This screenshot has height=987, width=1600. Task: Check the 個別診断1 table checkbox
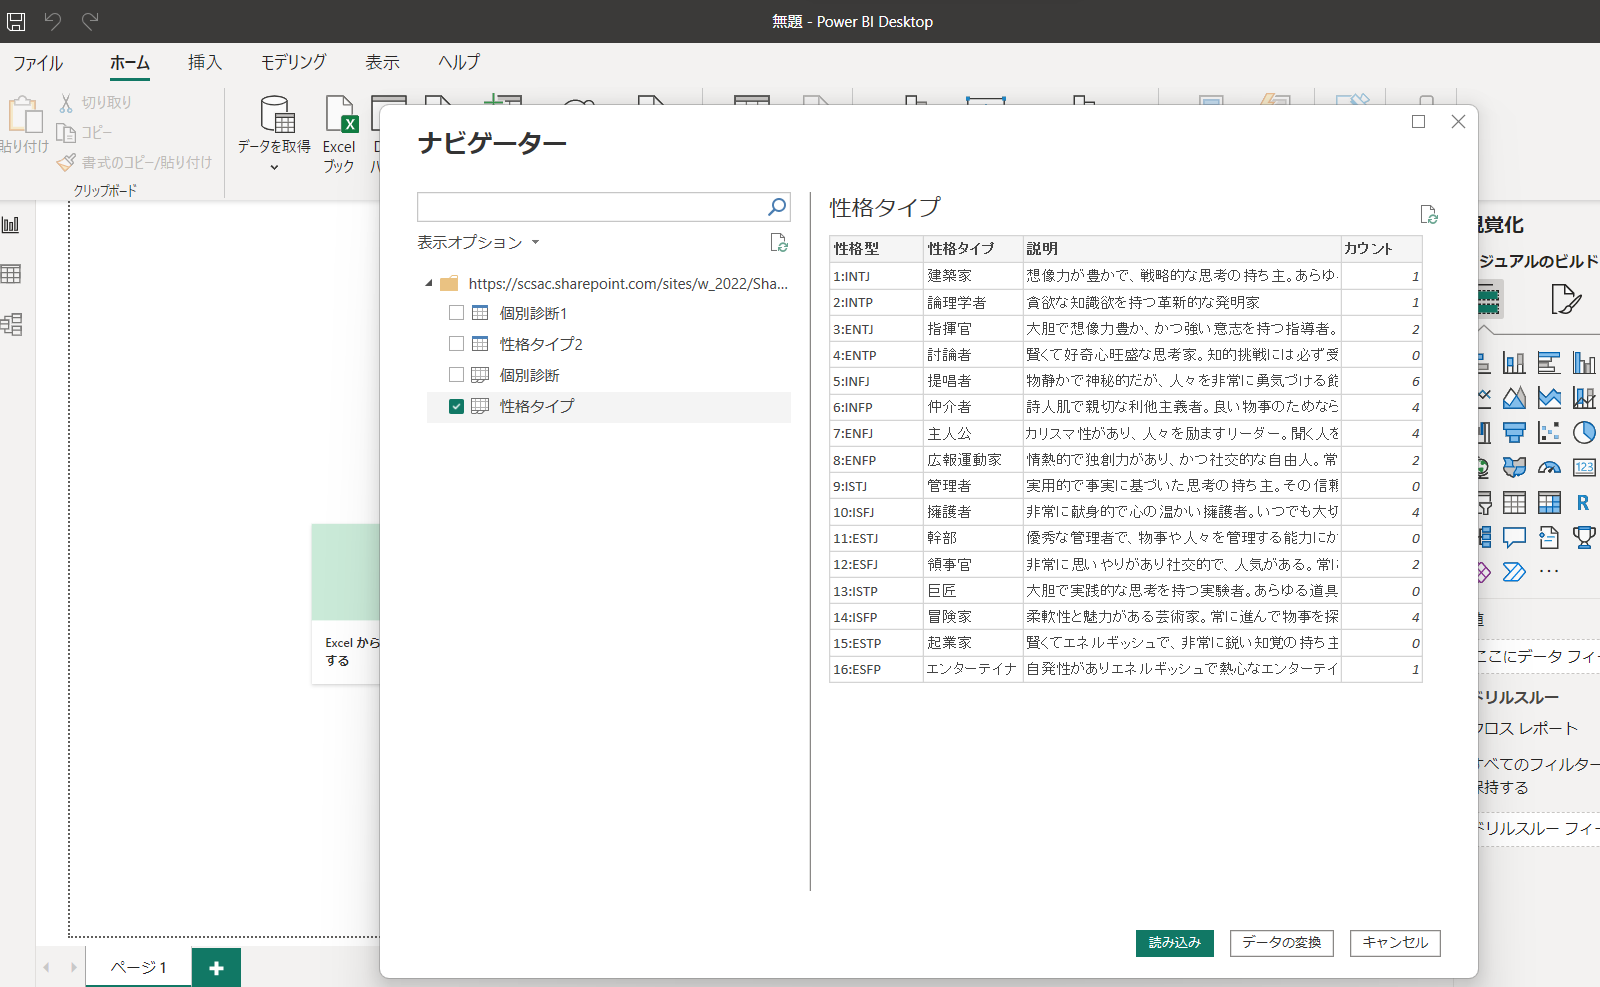[456, 313]
